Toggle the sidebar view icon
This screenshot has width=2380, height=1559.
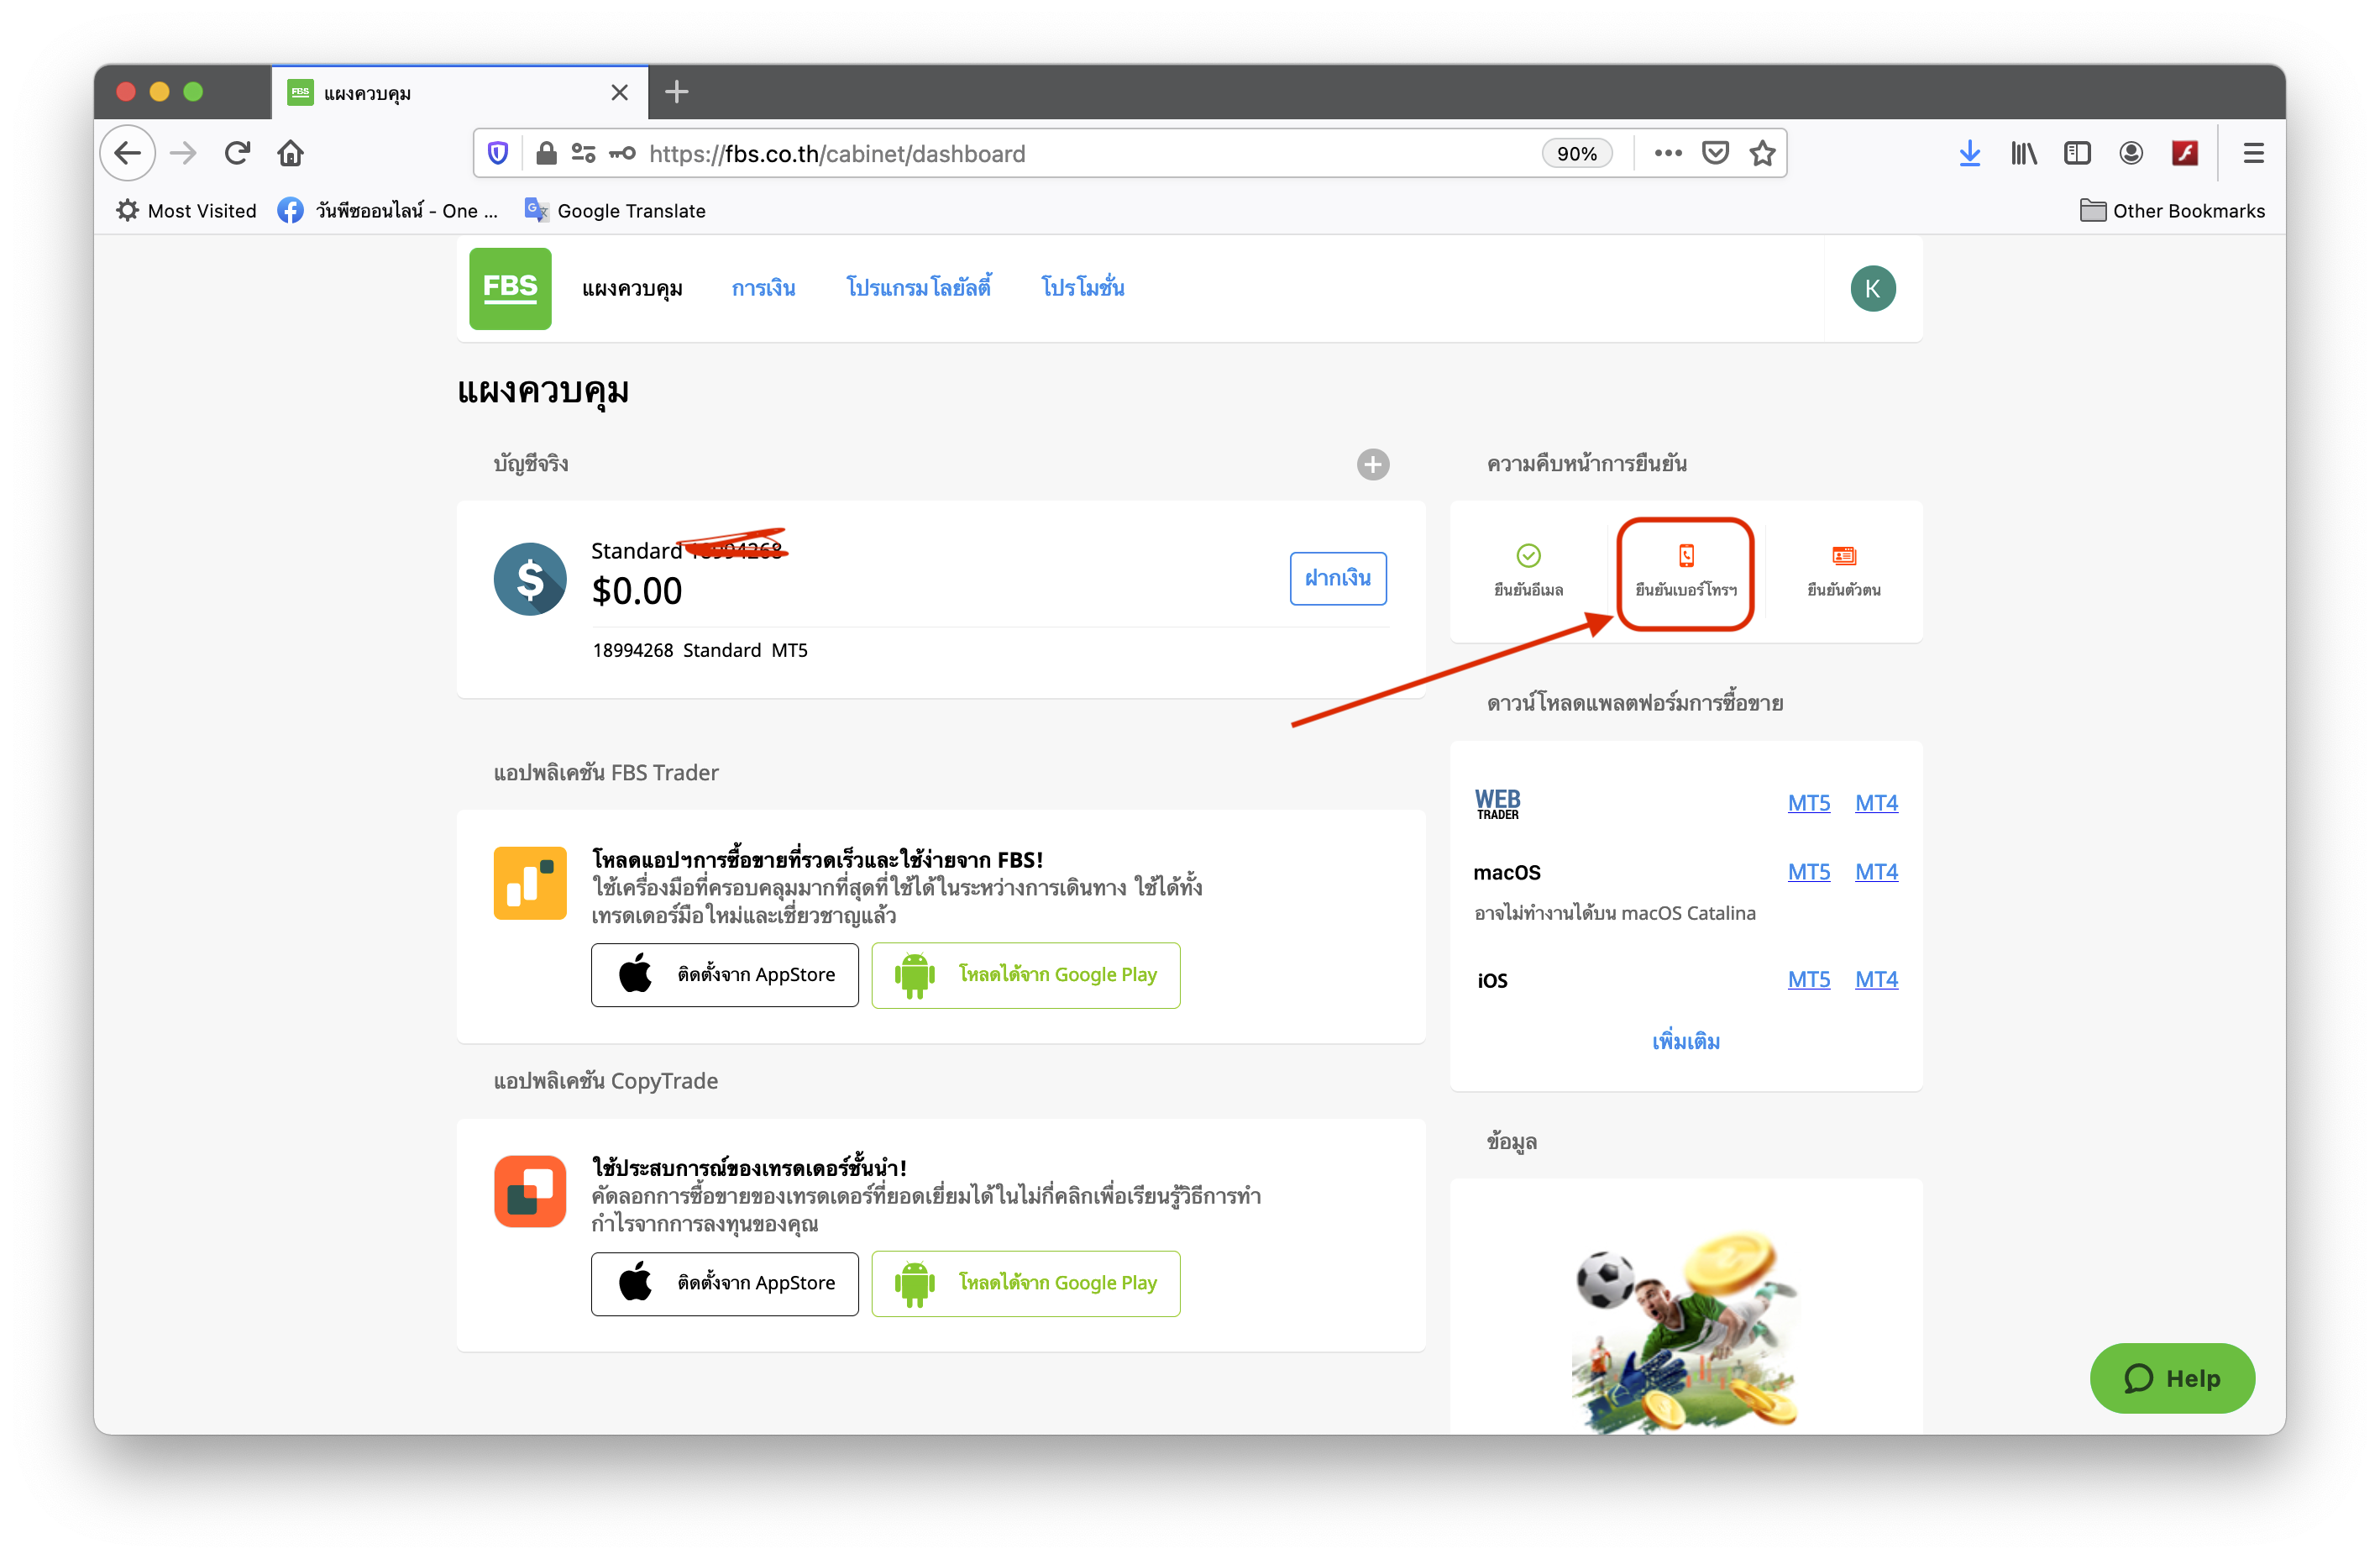[x=2077, y=153]
